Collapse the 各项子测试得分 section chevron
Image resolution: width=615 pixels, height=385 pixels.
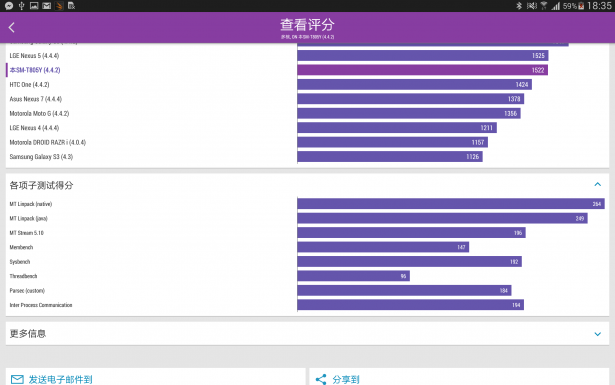tap(597, 184)
